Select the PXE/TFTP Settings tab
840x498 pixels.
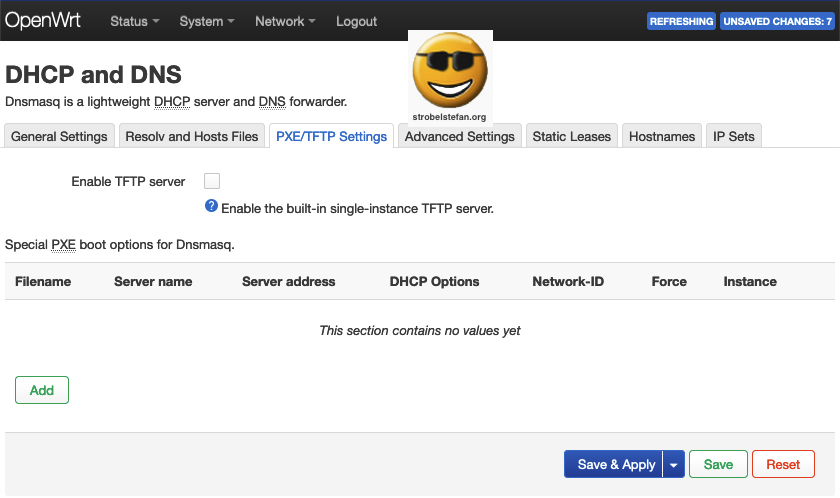(x=331, y=136)
